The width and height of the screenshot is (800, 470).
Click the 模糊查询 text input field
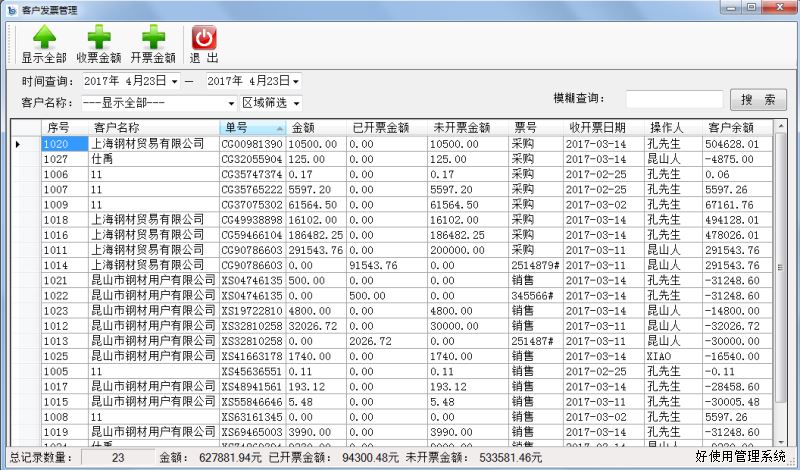coord(674,99)
